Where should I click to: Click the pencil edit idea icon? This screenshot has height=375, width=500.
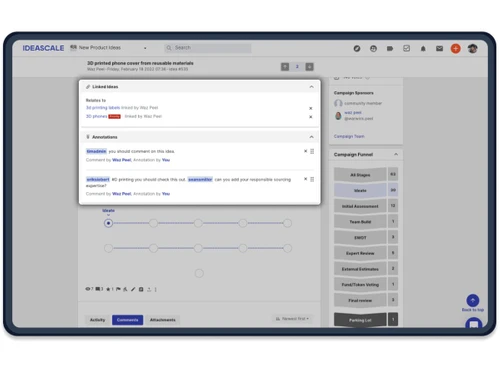[133, 289]
